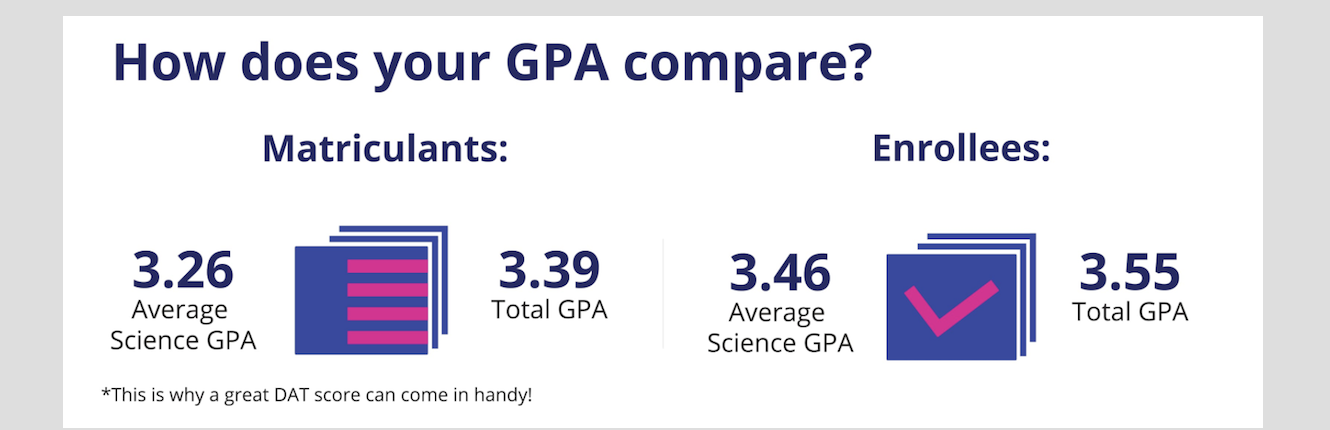Image resolution: width=1330 pixels, height=430 pixels.
Task: Click "Total GPA" label under 3.39
Action: (x=549, y=309)
